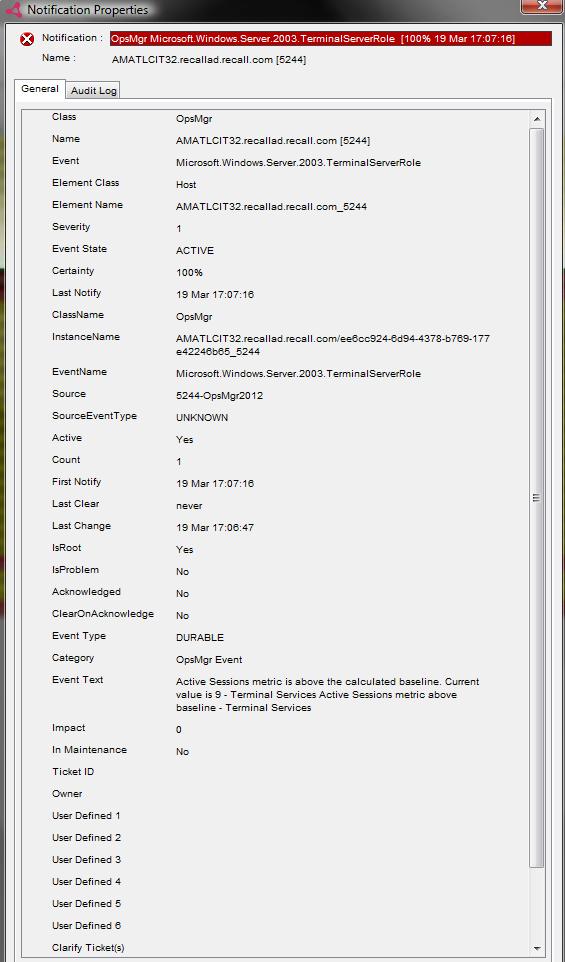Click the Count label
Image resolution: width=565 pixels, height=962 pixels.
click(66, 460)
